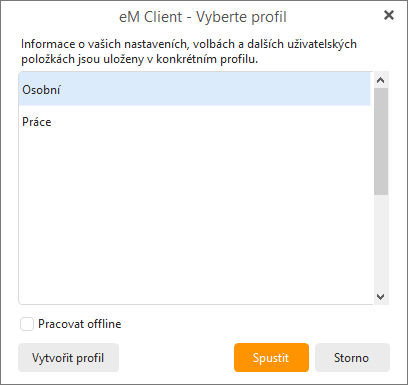Close the Vyberte profil dialog

[x=389, y=15]
